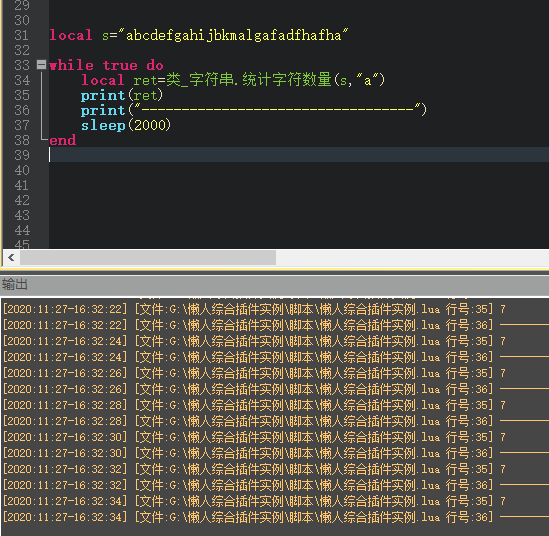Click the 16:32:32 line 36 log entry

pos(276,485)
